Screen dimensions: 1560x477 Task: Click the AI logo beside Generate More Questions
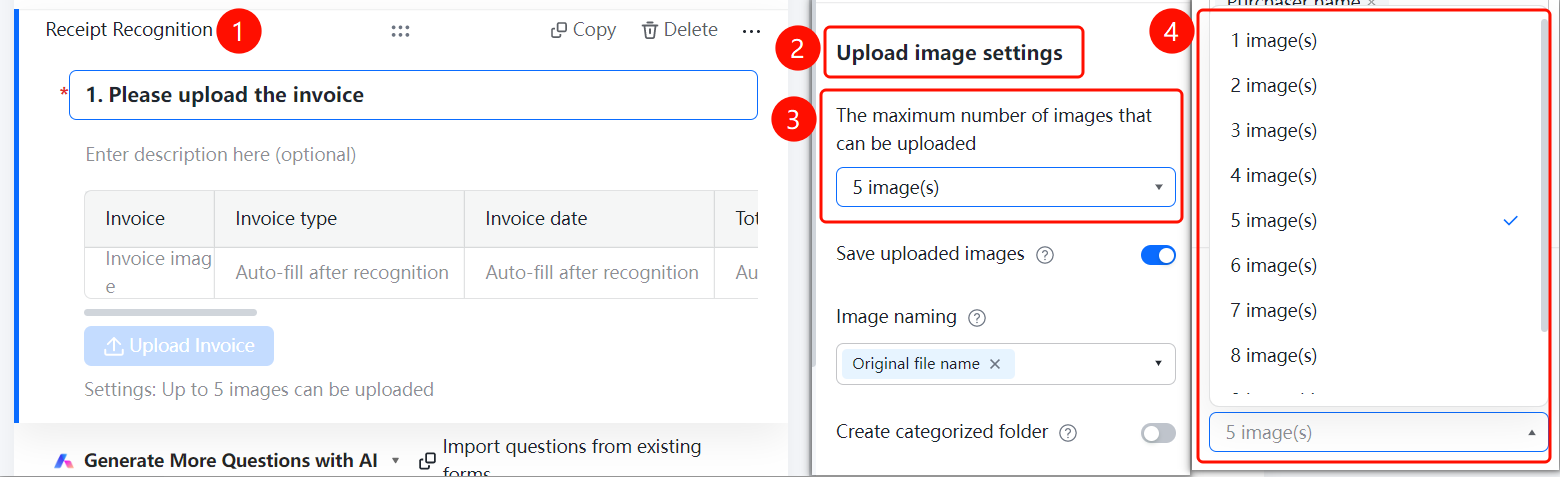pos(64,461)
